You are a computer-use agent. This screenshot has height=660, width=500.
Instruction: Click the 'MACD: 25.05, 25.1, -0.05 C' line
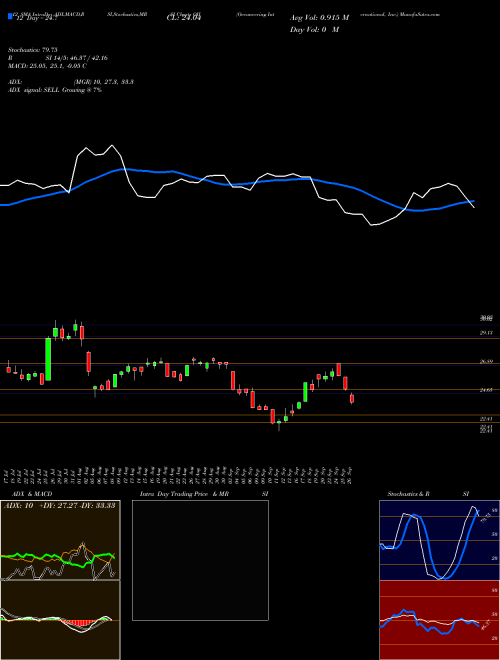tap(48, 66)
